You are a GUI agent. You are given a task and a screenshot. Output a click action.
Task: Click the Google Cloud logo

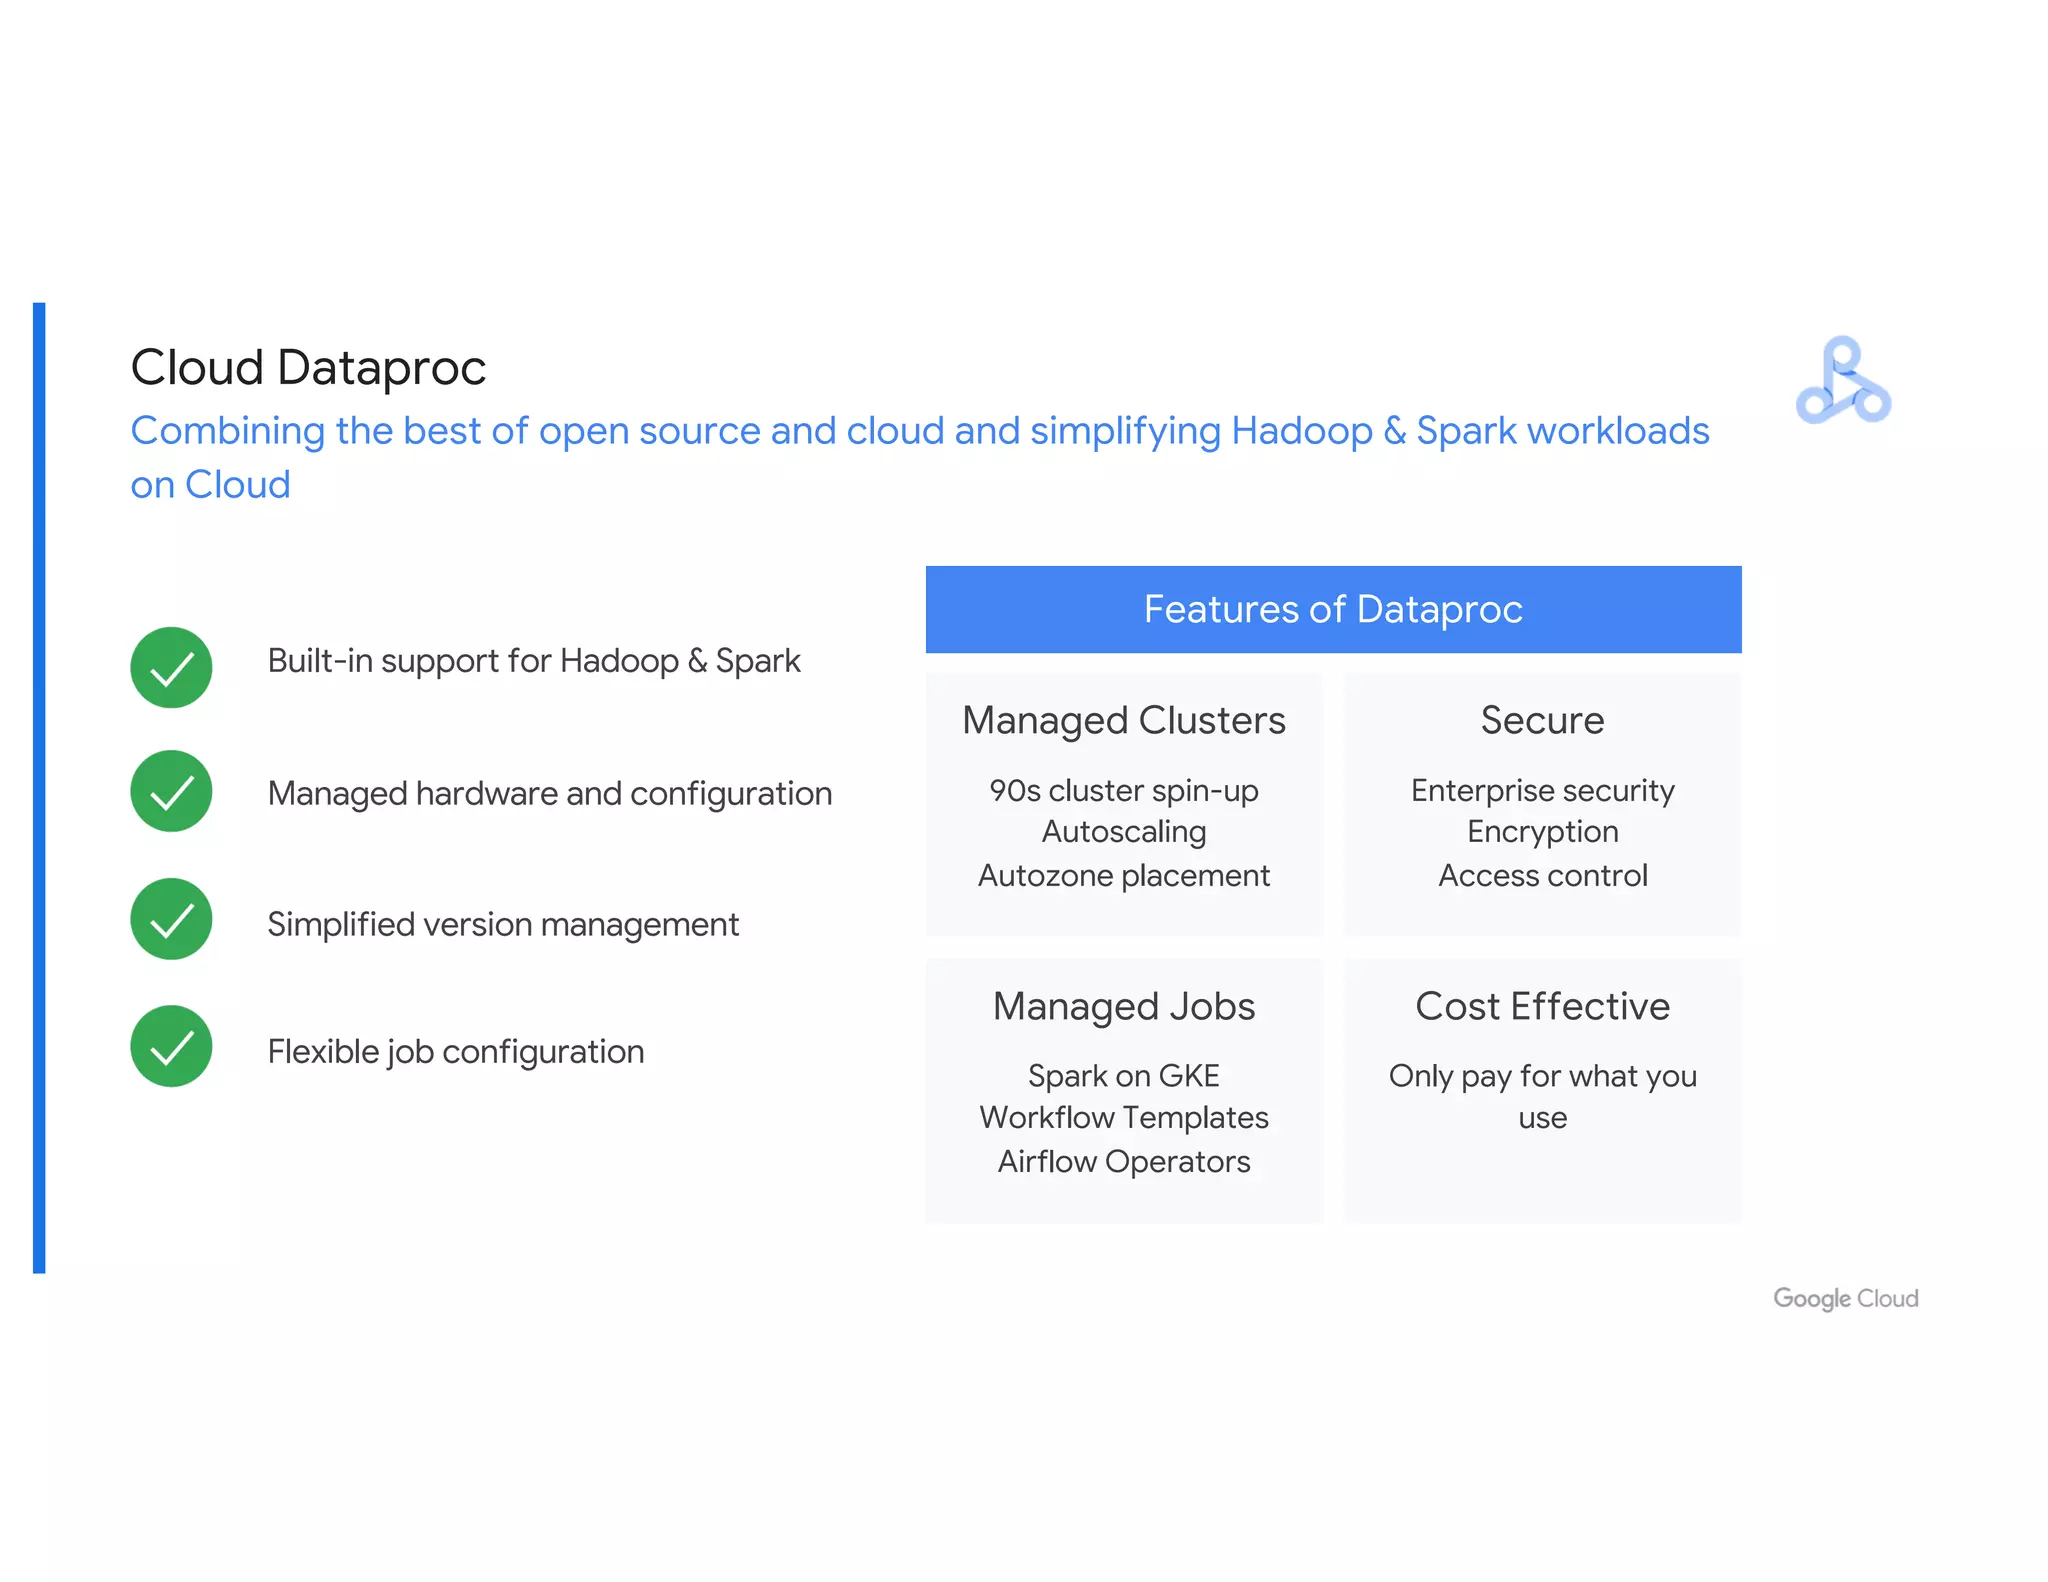click(1845, 1298)
